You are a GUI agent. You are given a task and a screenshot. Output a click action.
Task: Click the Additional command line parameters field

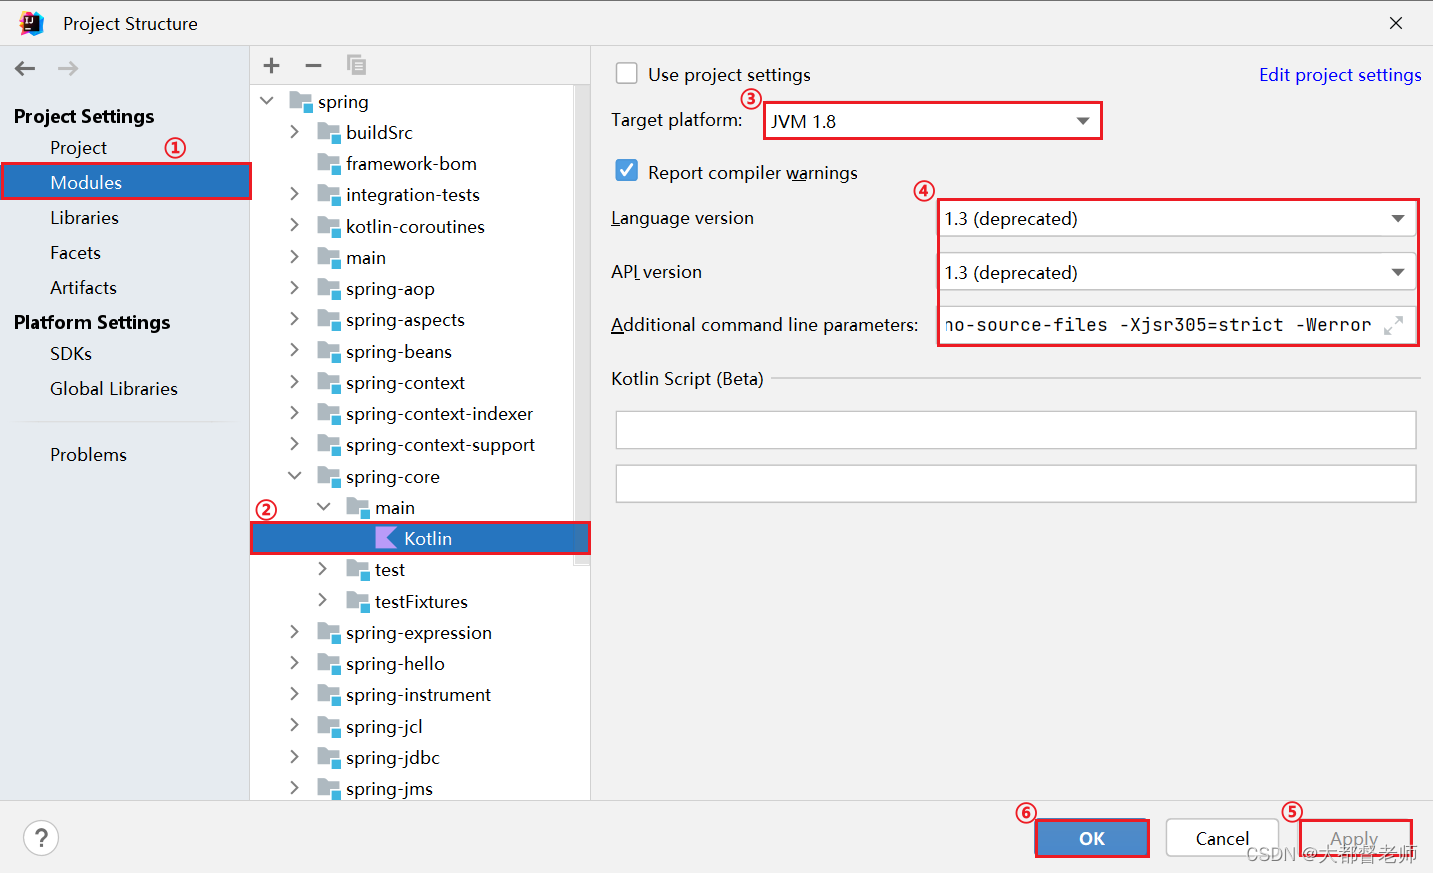[x=1177, y=325]
